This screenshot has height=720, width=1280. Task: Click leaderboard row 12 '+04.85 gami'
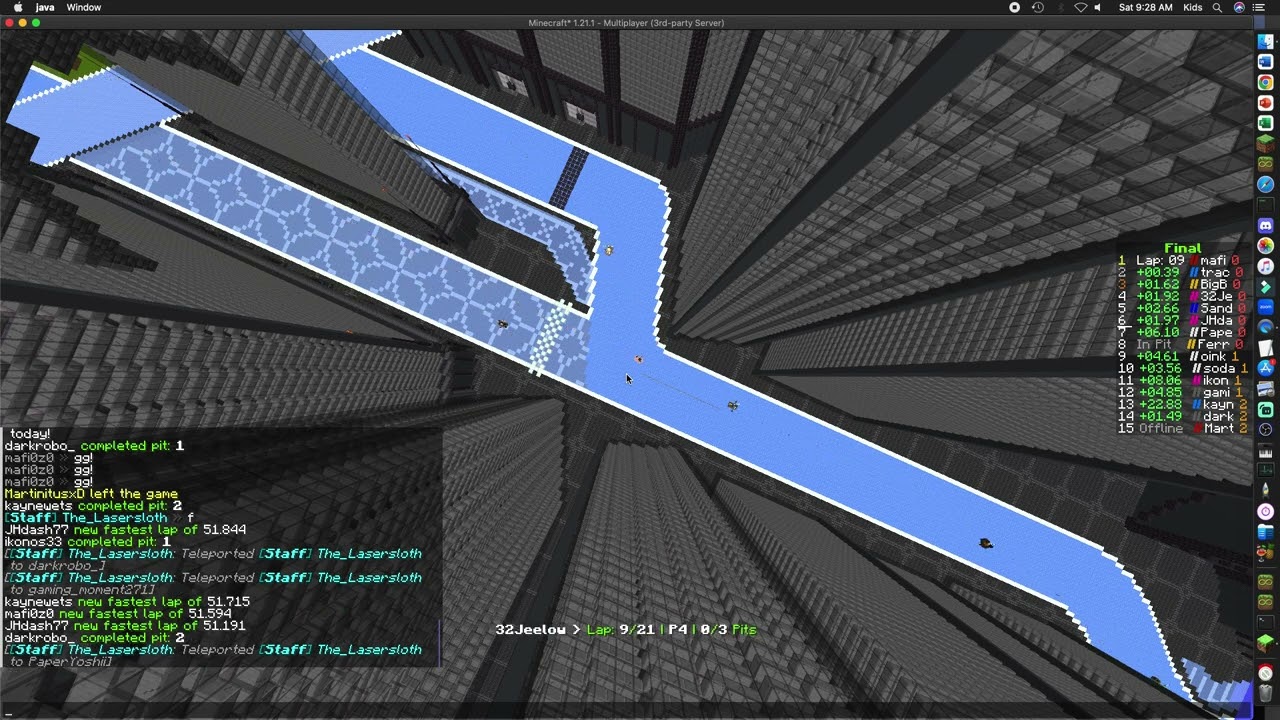[x=1180, y=392]
